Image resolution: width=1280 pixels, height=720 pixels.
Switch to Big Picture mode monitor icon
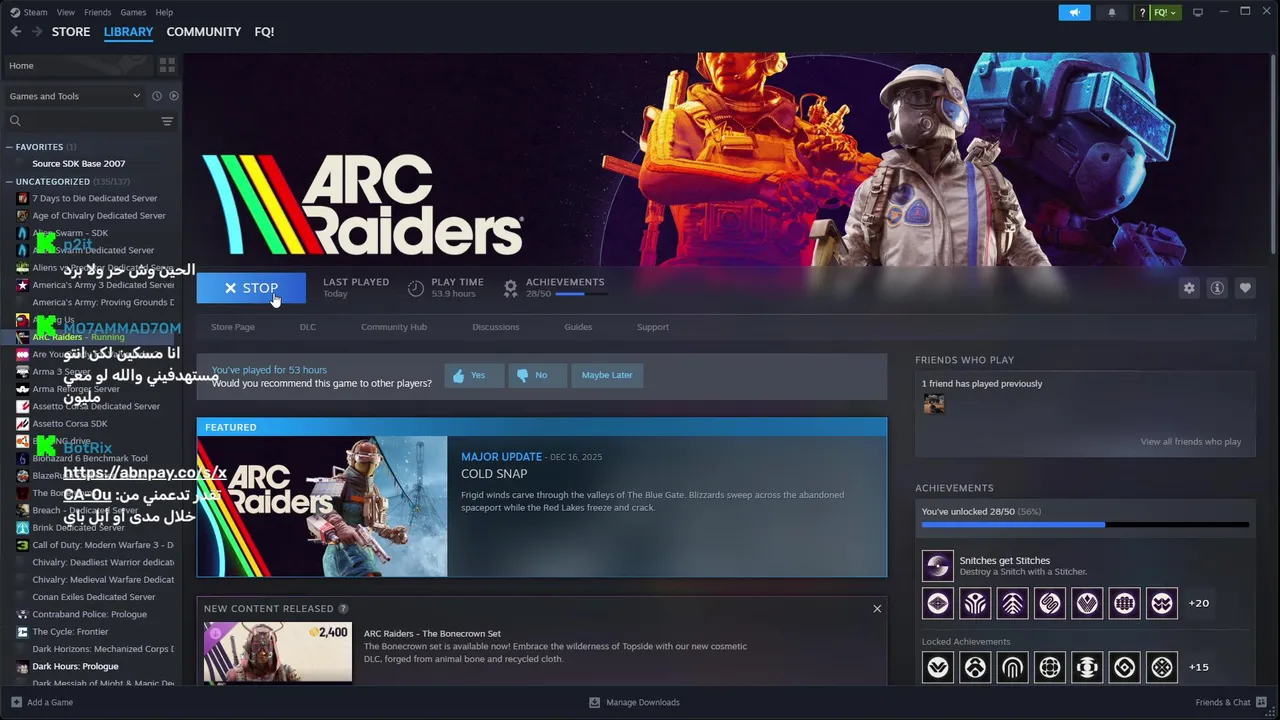(x=1198, y=12)
